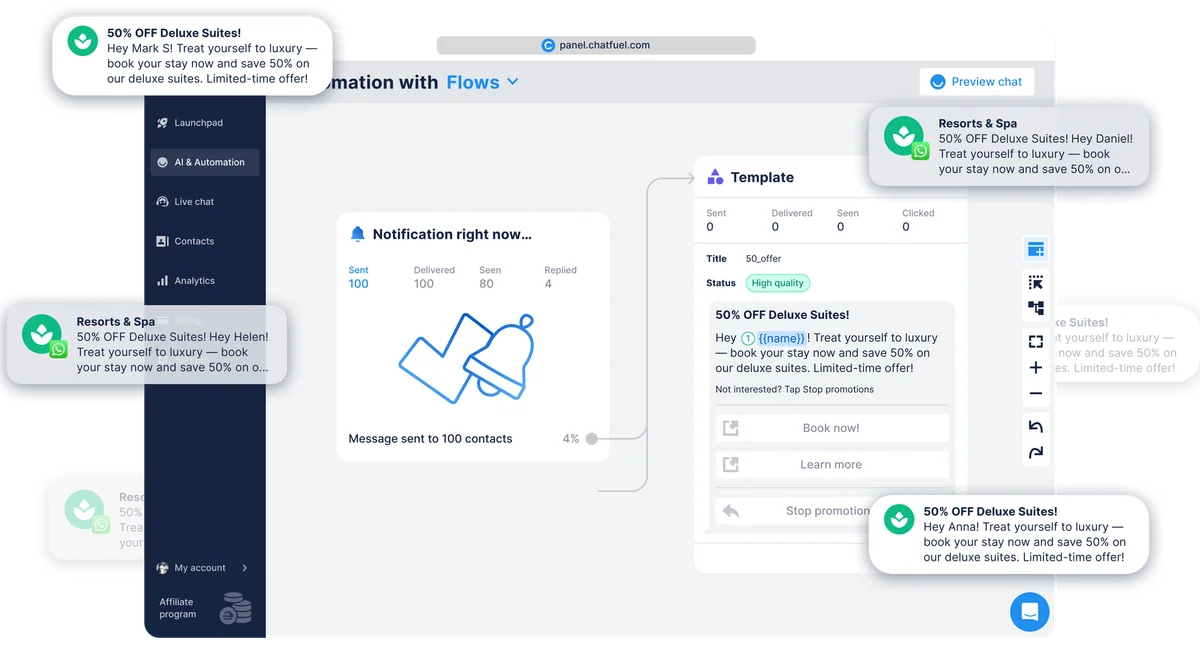Image resolution: width=1200 pixels, height=668 pixels.
Task: Select AI & Automation in the sidebar
Action: click(204, 161)
